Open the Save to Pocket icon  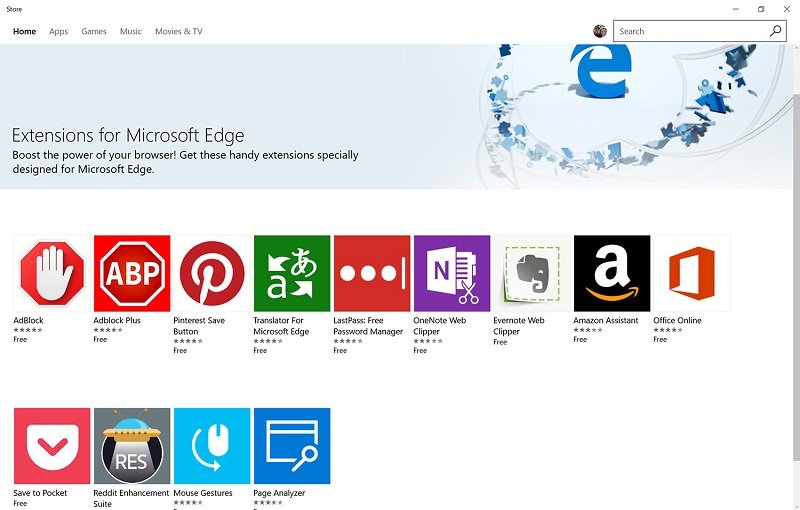click(x=52, y=446)
